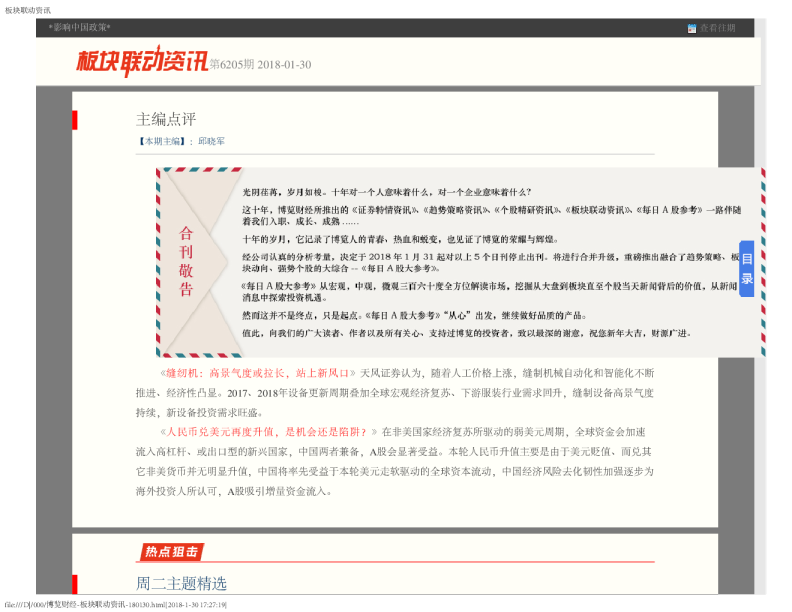Click the 【本期主编】 label
The height and width of the screenshot is (612, 792).
tap(162, 141)
